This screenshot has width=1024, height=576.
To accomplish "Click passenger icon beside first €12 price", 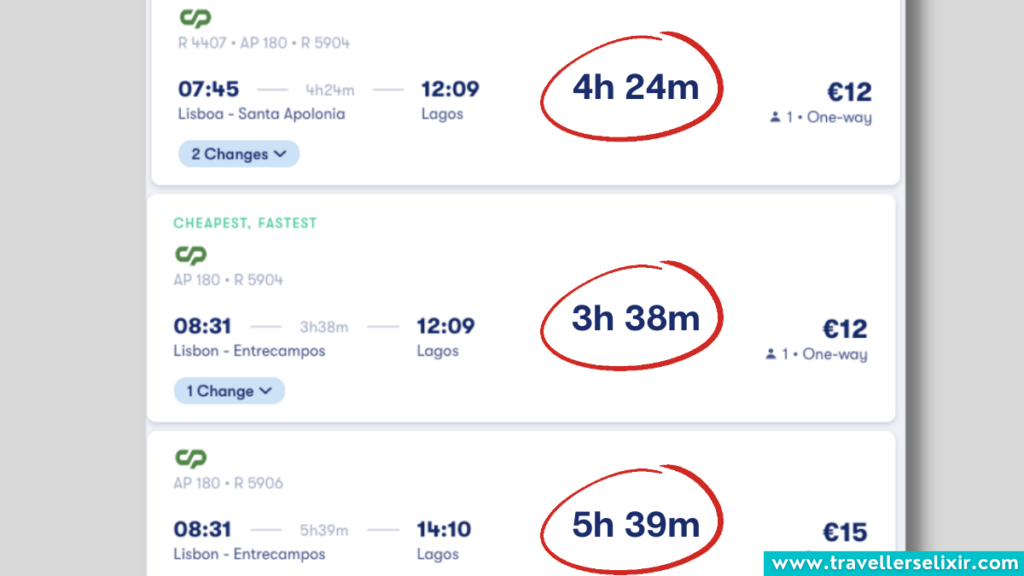I will pyautogui.click(x=774, y=118).
